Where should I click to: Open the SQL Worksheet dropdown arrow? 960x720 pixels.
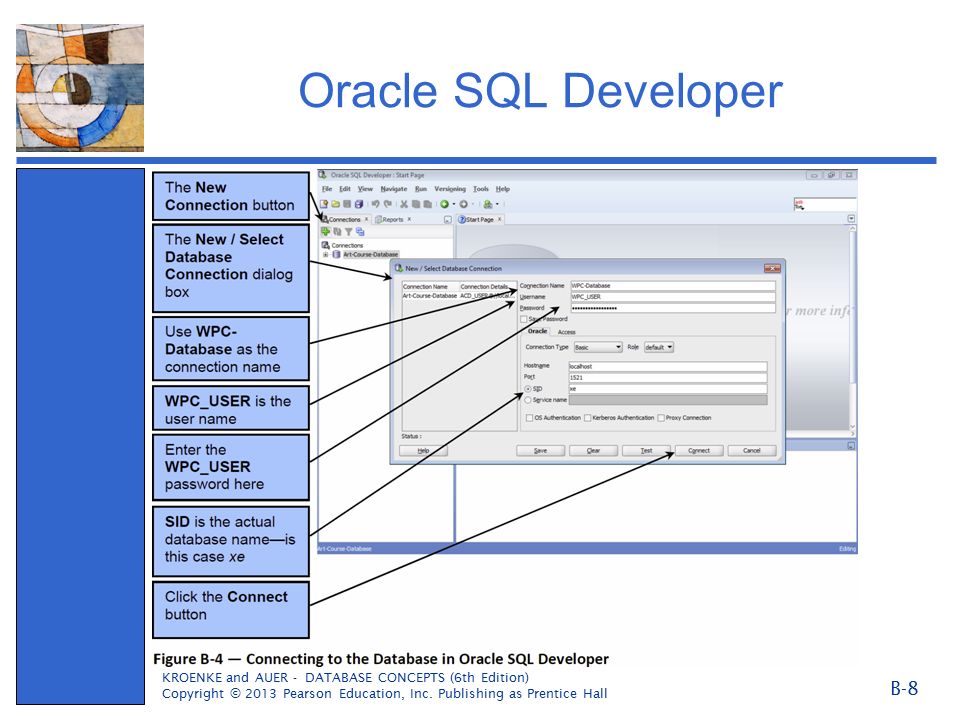[497, 204]
